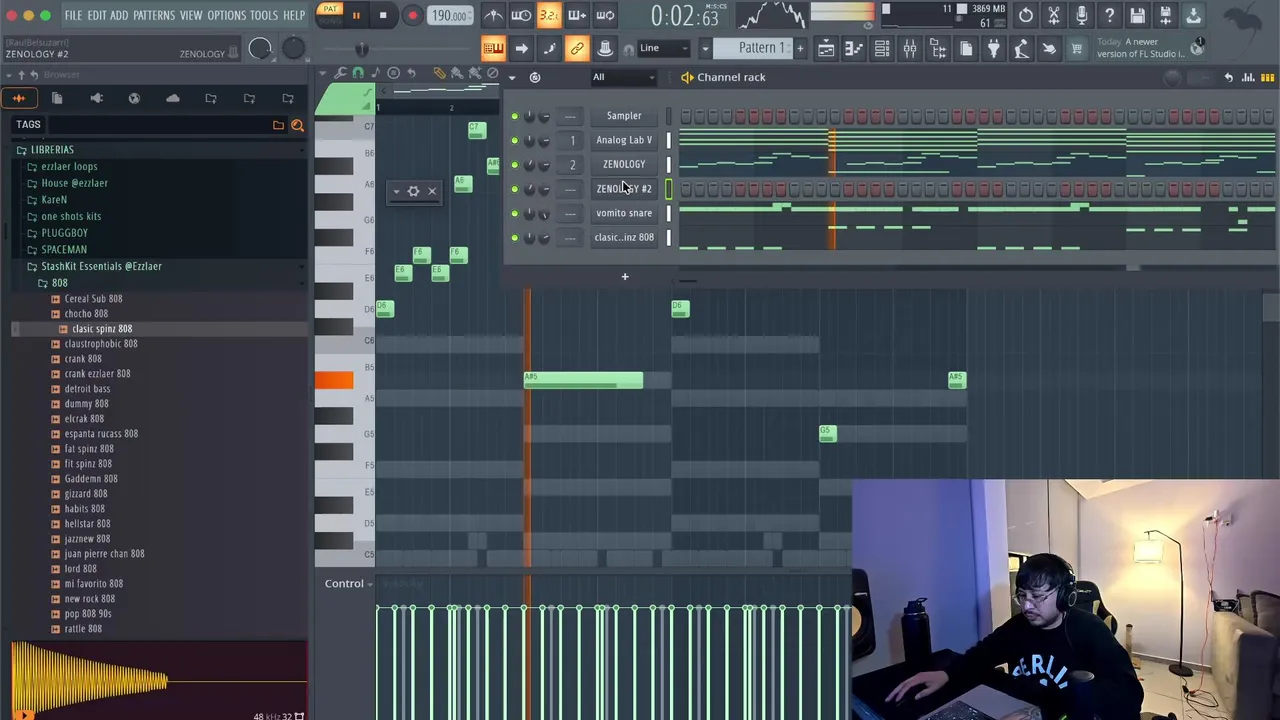Open the audio editor scissors icon
The height and width of the screenshot is (720, 1280).
point(1054,16)
